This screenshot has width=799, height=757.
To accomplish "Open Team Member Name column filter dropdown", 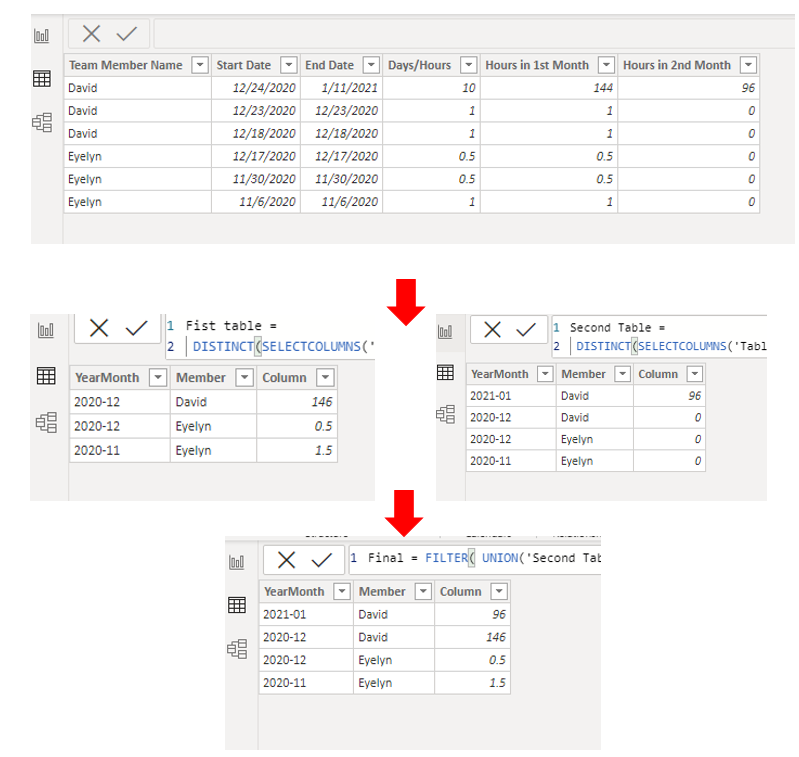I will [x=200, y=65].
